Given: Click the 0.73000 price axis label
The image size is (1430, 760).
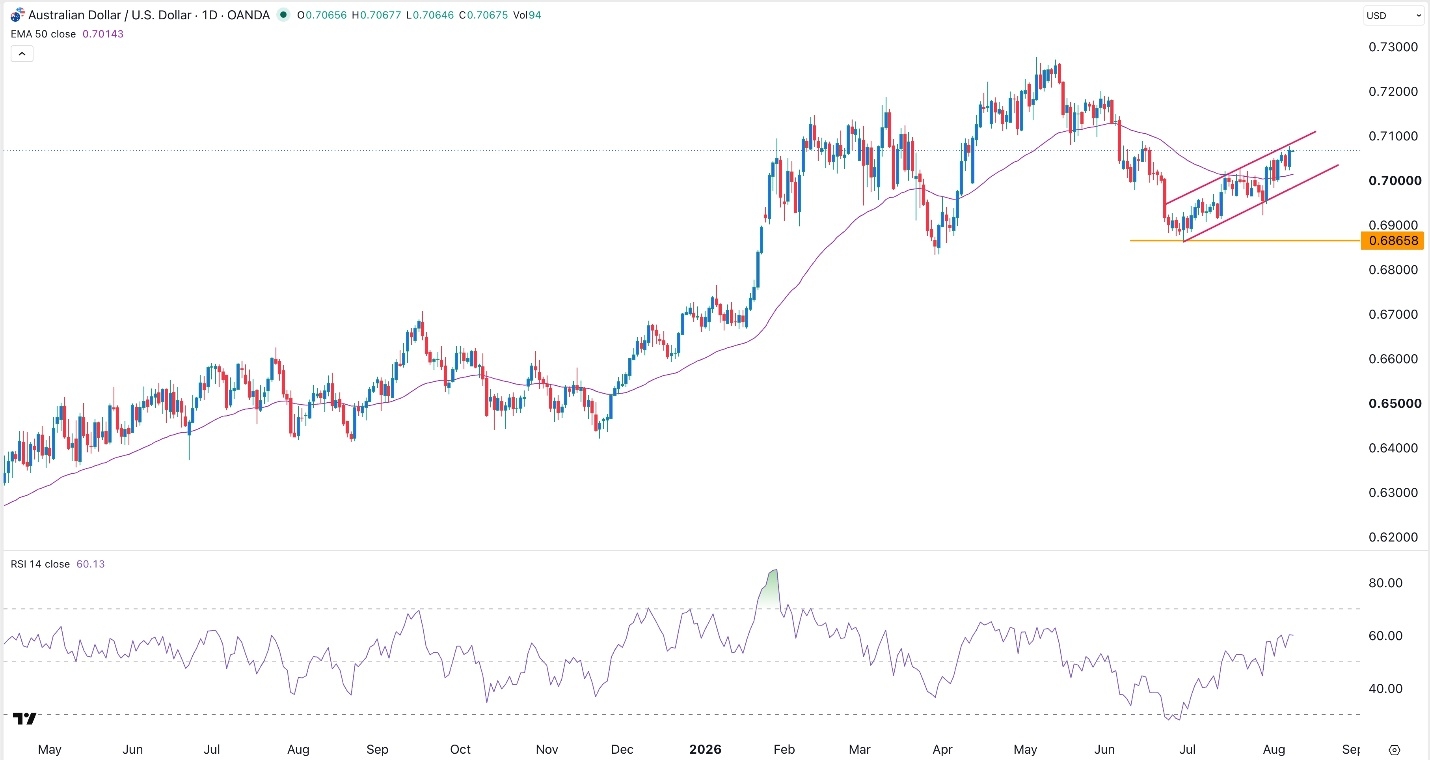Looking at the screenshot, I should 1393,47.
